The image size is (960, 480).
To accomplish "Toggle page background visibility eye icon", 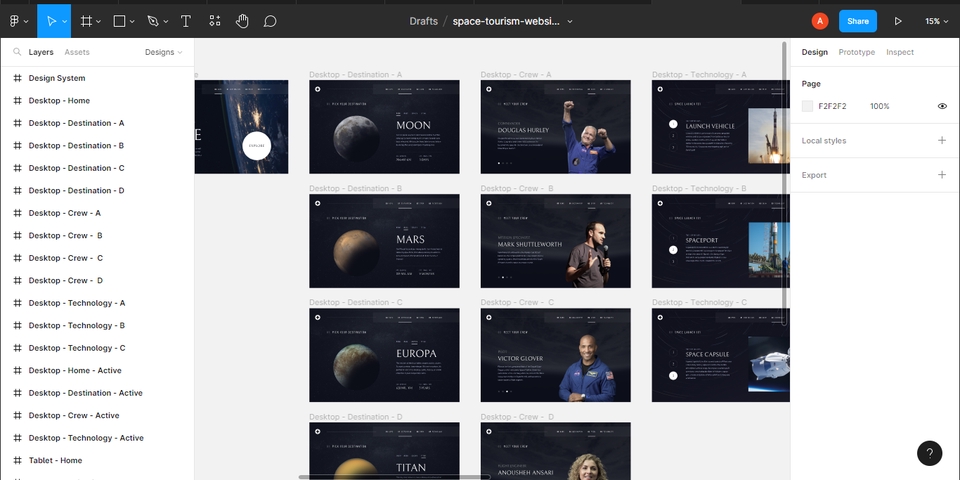I will tap(942, 106).
